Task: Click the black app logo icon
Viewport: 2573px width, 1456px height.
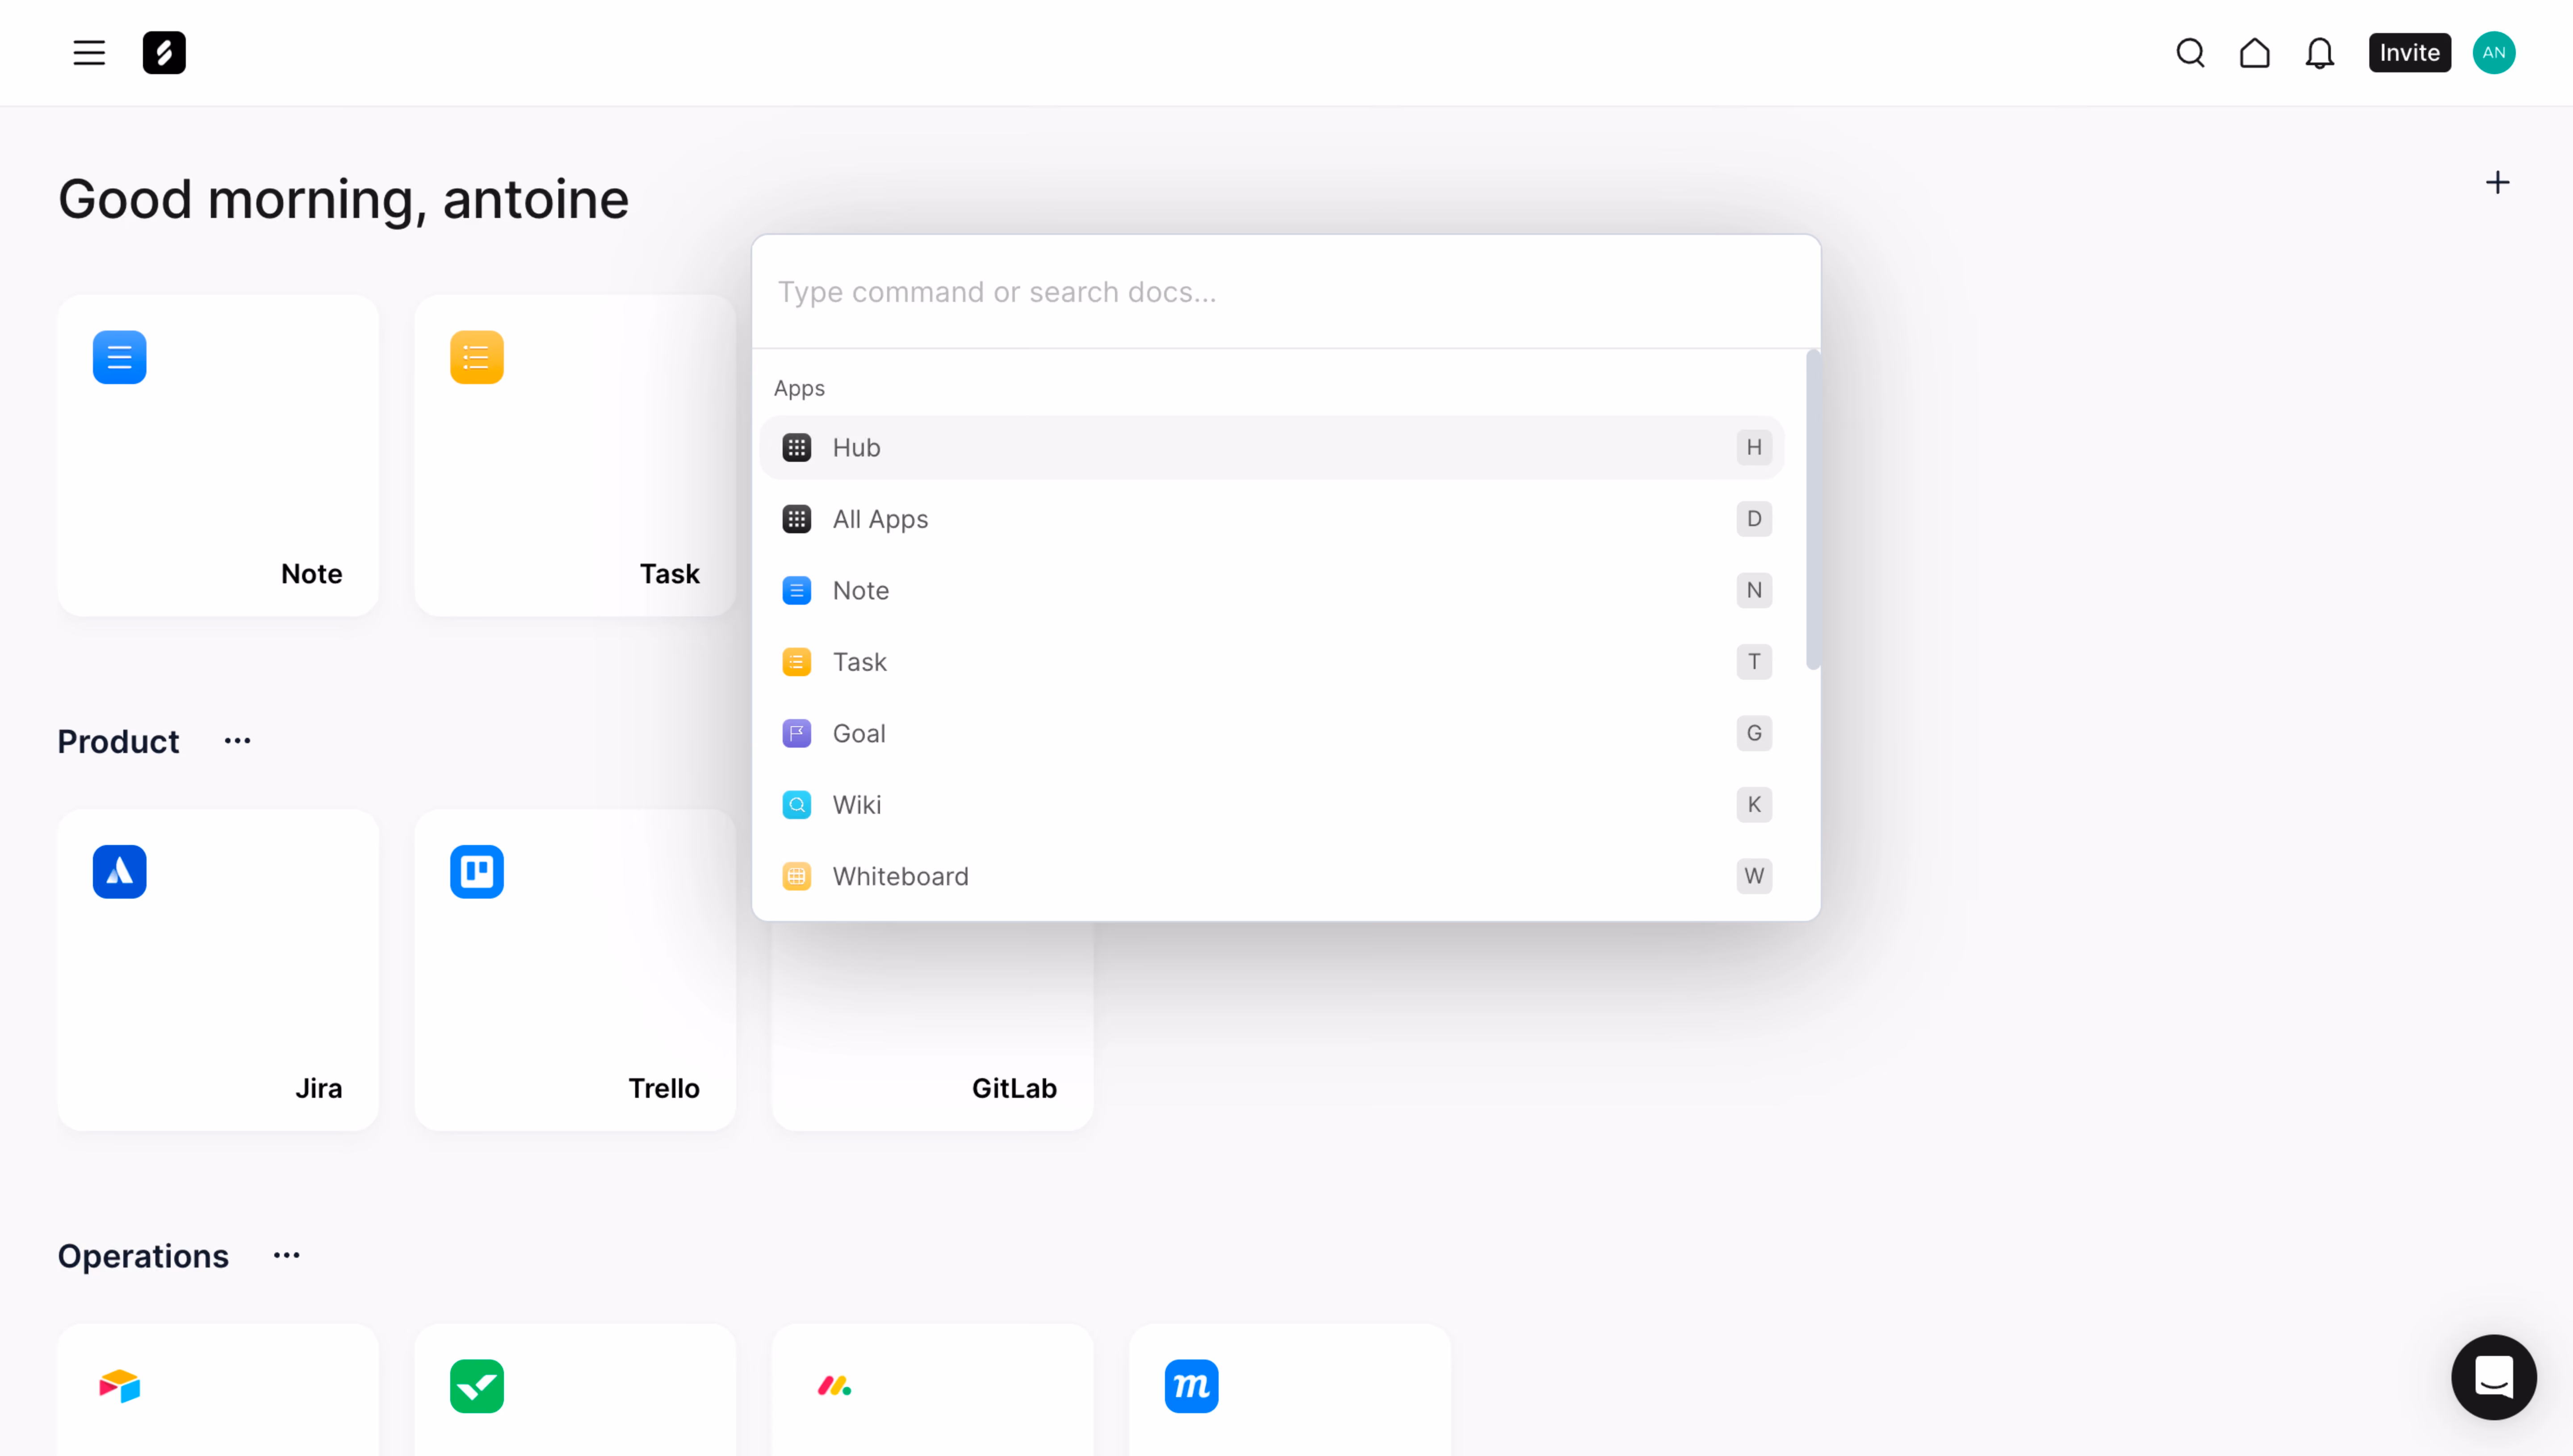Action: click(164, 53)
